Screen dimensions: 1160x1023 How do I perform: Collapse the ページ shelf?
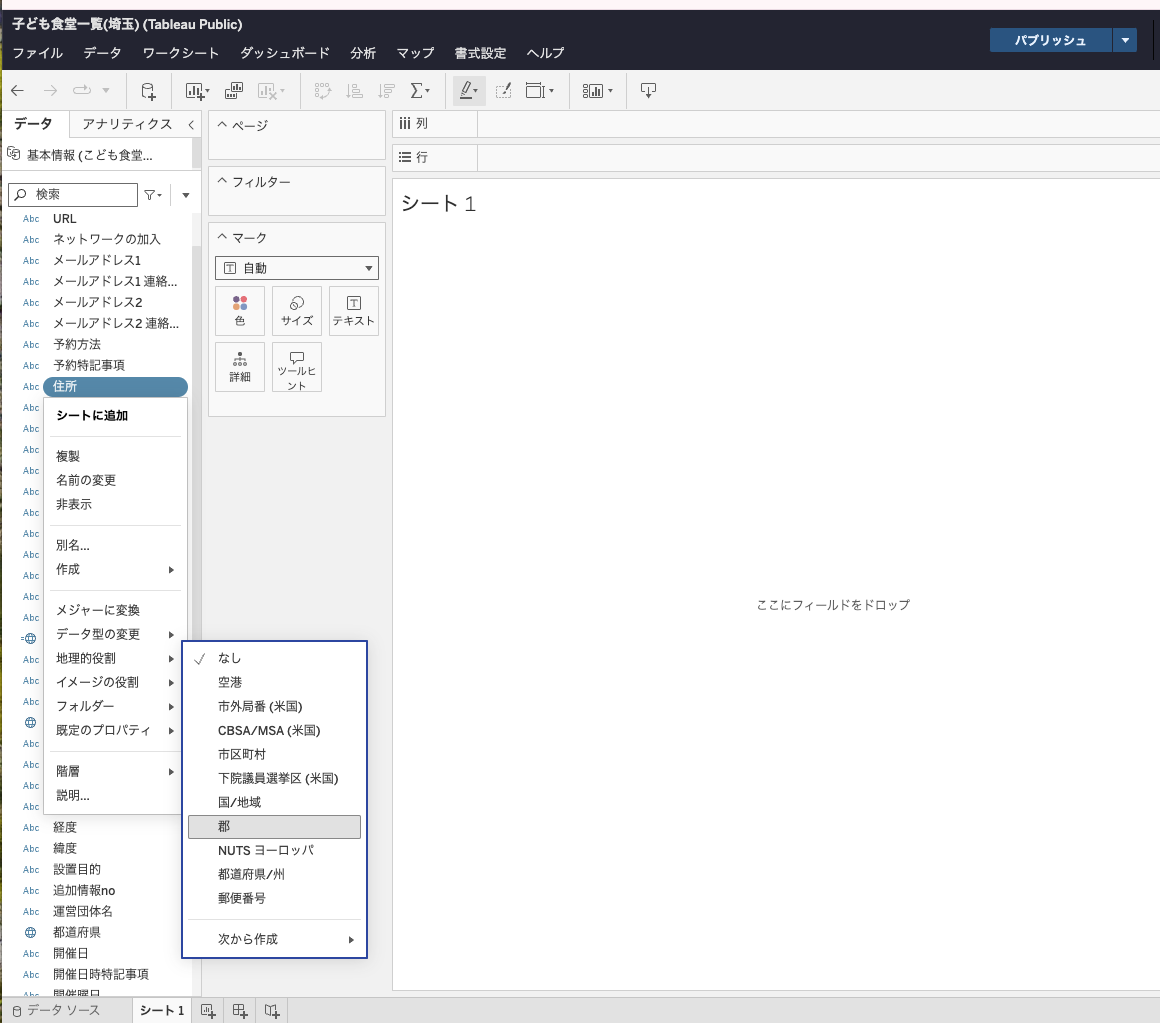point(222,125)
